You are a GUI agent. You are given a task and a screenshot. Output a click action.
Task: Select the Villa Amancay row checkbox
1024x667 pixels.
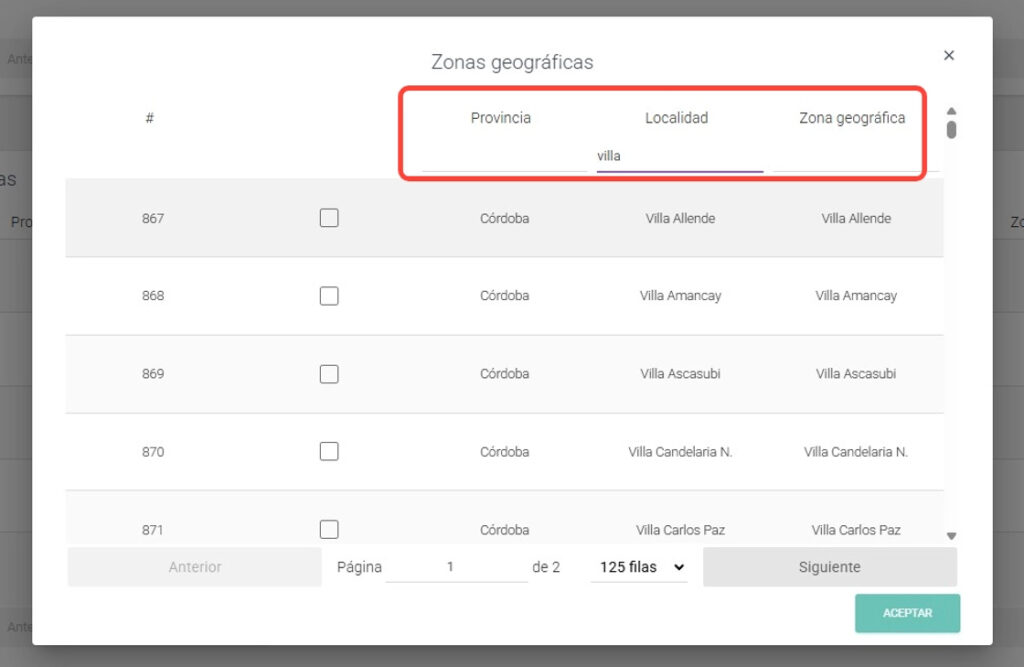pyautogui.click(x=329, y=296)
